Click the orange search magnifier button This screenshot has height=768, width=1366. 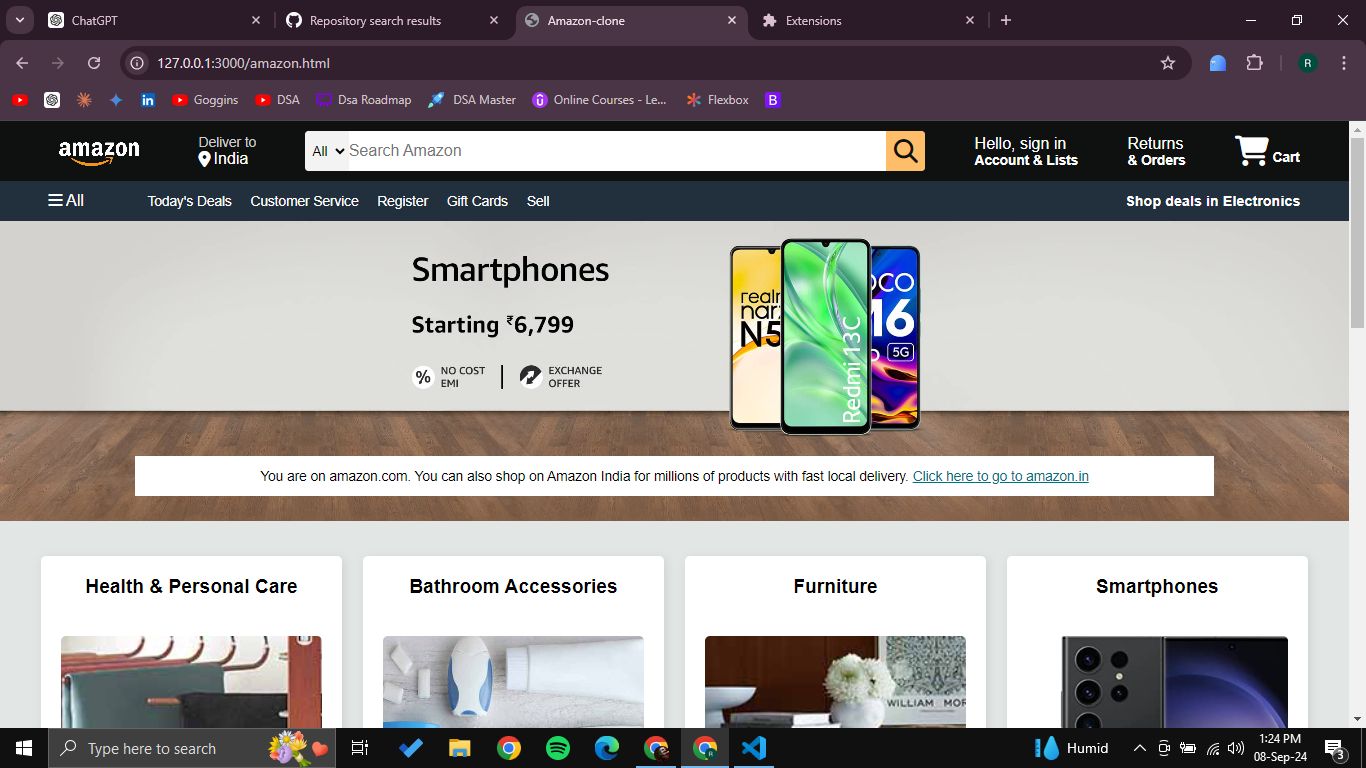click(x=905, y=151)
